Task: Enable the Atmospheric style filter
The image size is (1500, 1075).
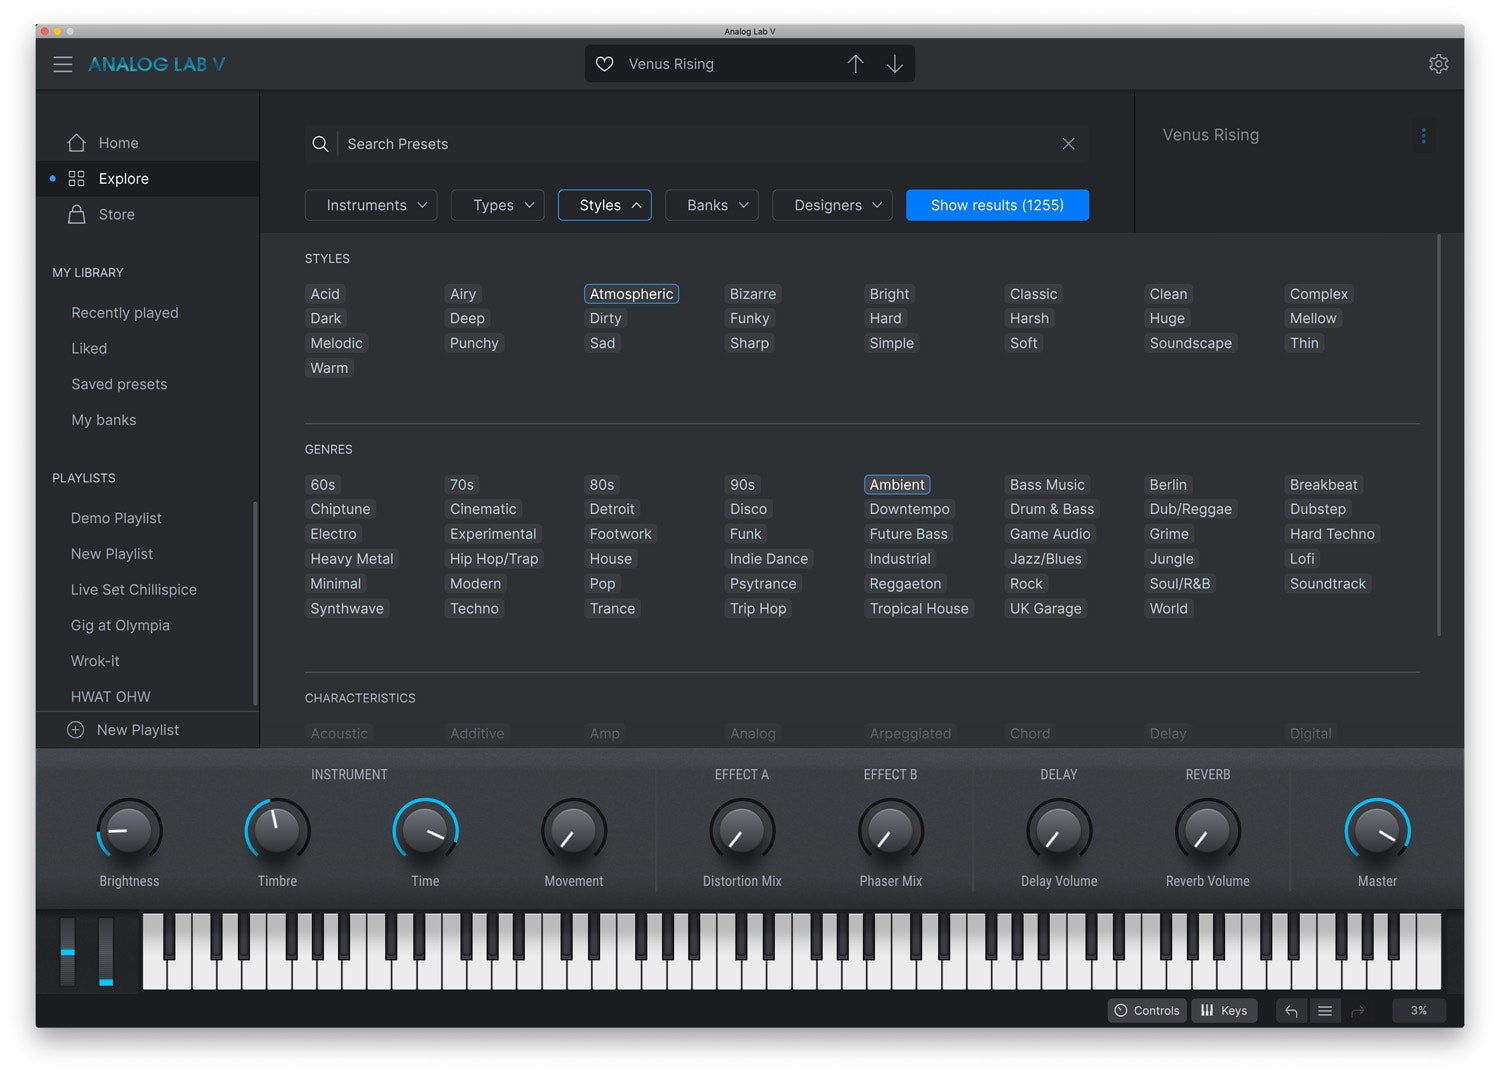Action: (x=631, y=293)
